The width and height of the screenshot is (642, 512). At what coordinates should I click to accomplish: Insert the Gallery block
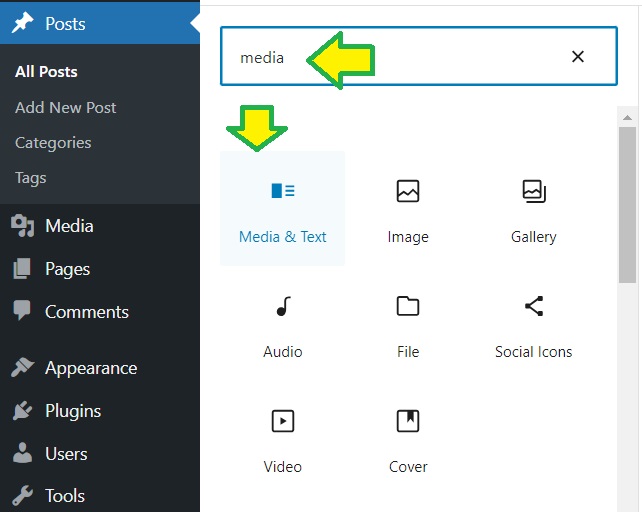pyautogui.click(x=533, y=208)
